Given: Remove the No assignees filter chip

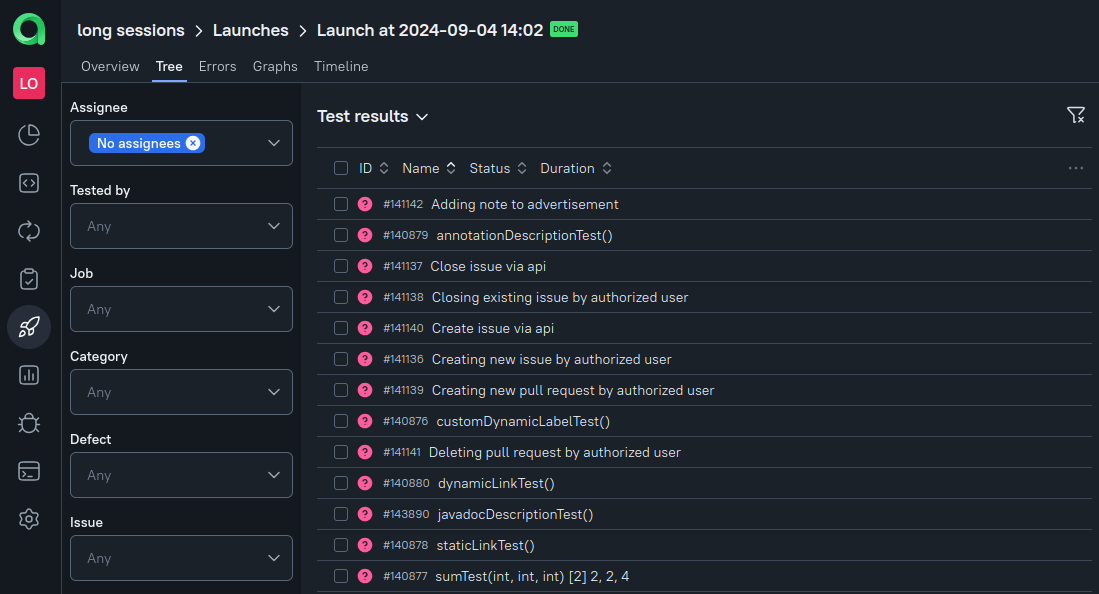Looking at the screenshot, I should click(x=193, y=143).
